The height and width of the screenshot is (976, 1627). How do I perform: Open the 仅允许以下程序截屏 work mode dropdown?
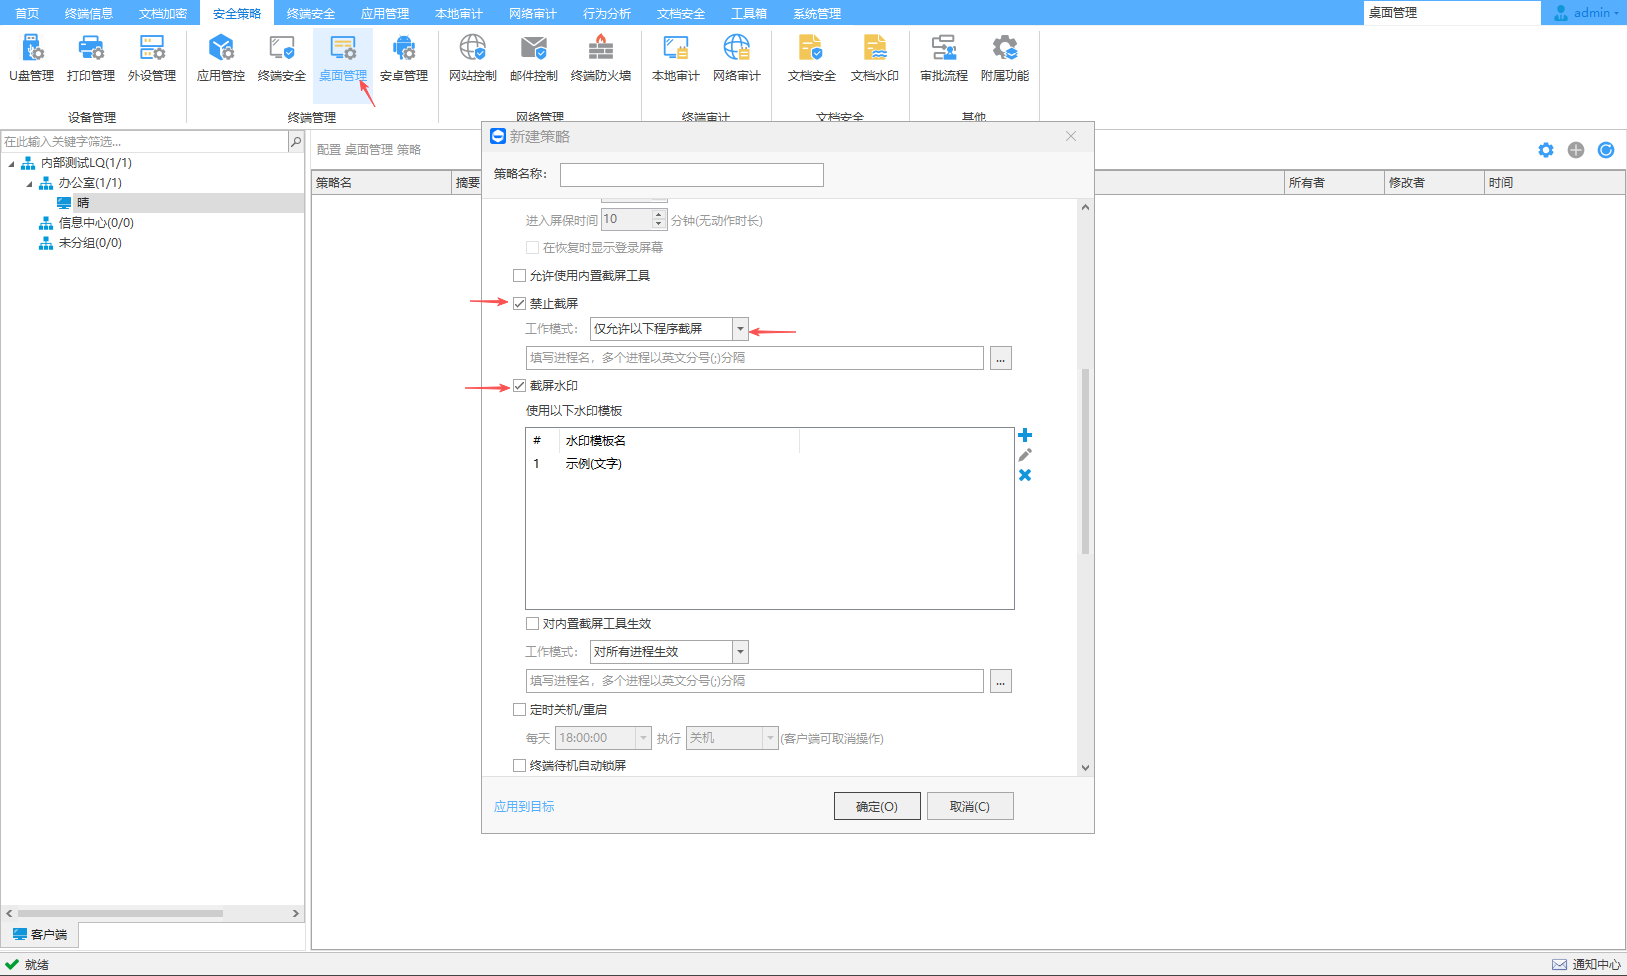(740, 329)
